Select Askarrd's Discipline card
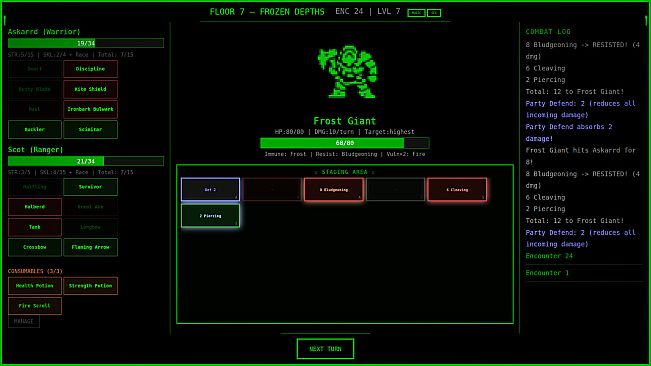 click(91, 69)
